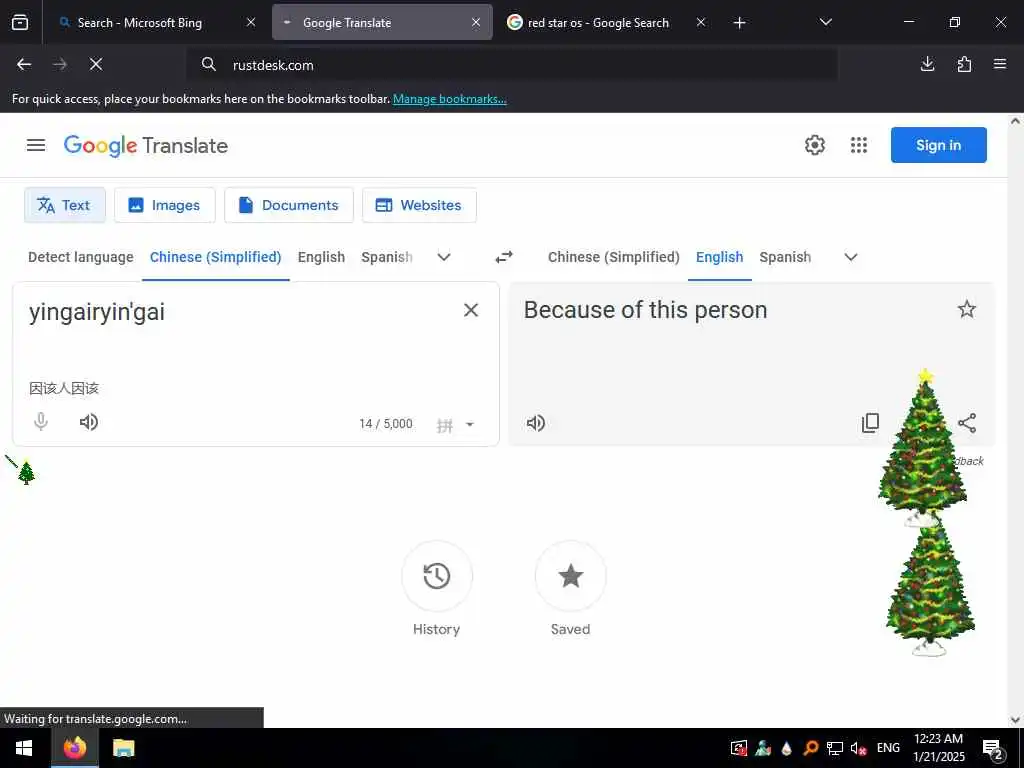Switch to Text translation mode
Viewport: 1024px width, 768px height.
point(65,205)
